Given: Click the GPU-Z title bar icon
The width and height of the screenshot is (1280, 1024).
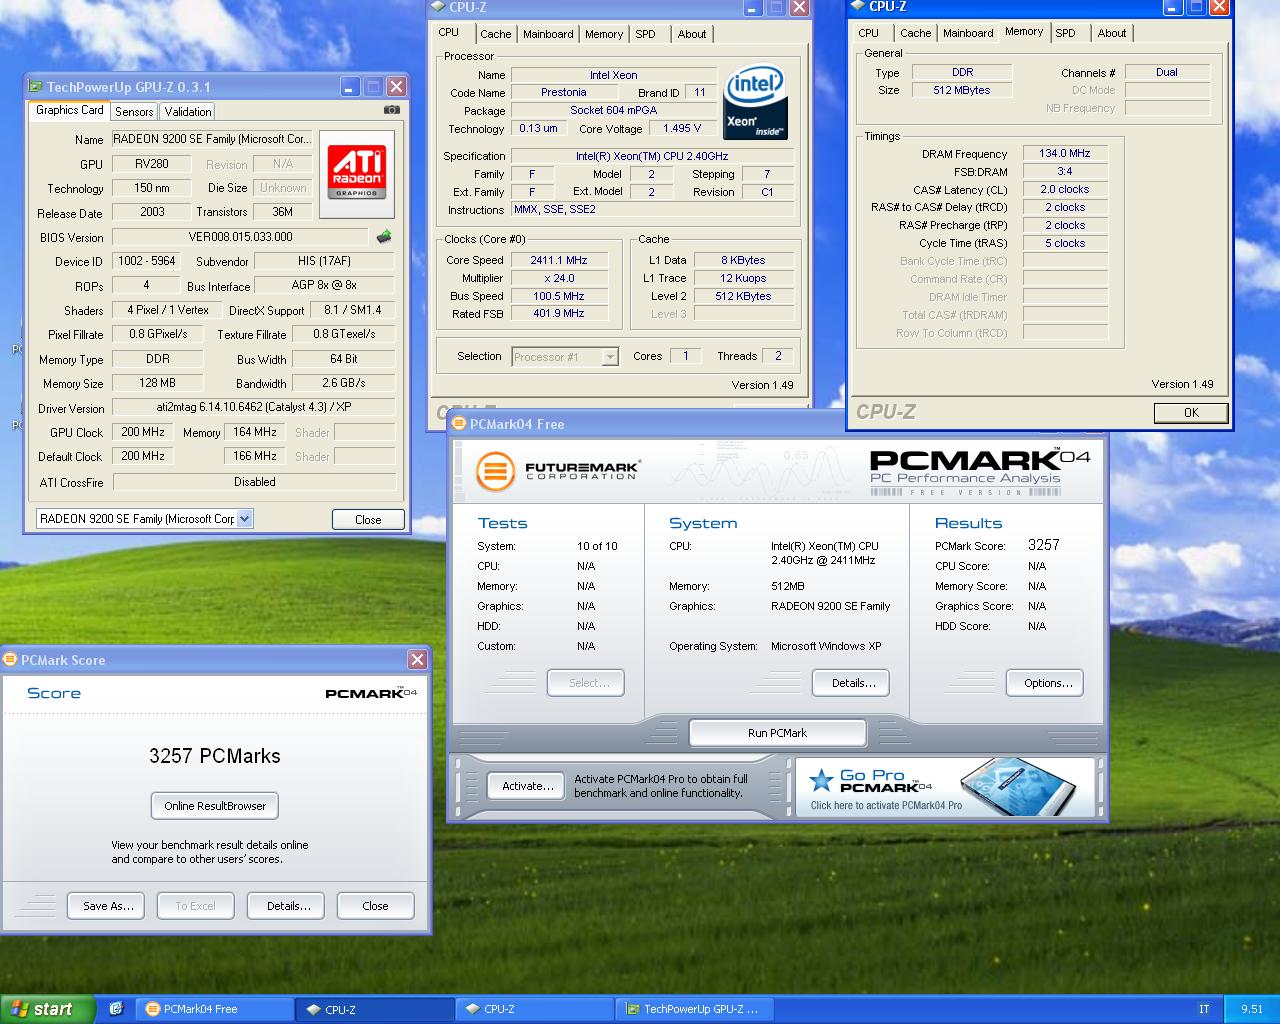Looking at the screenshot, I should 35,87.
